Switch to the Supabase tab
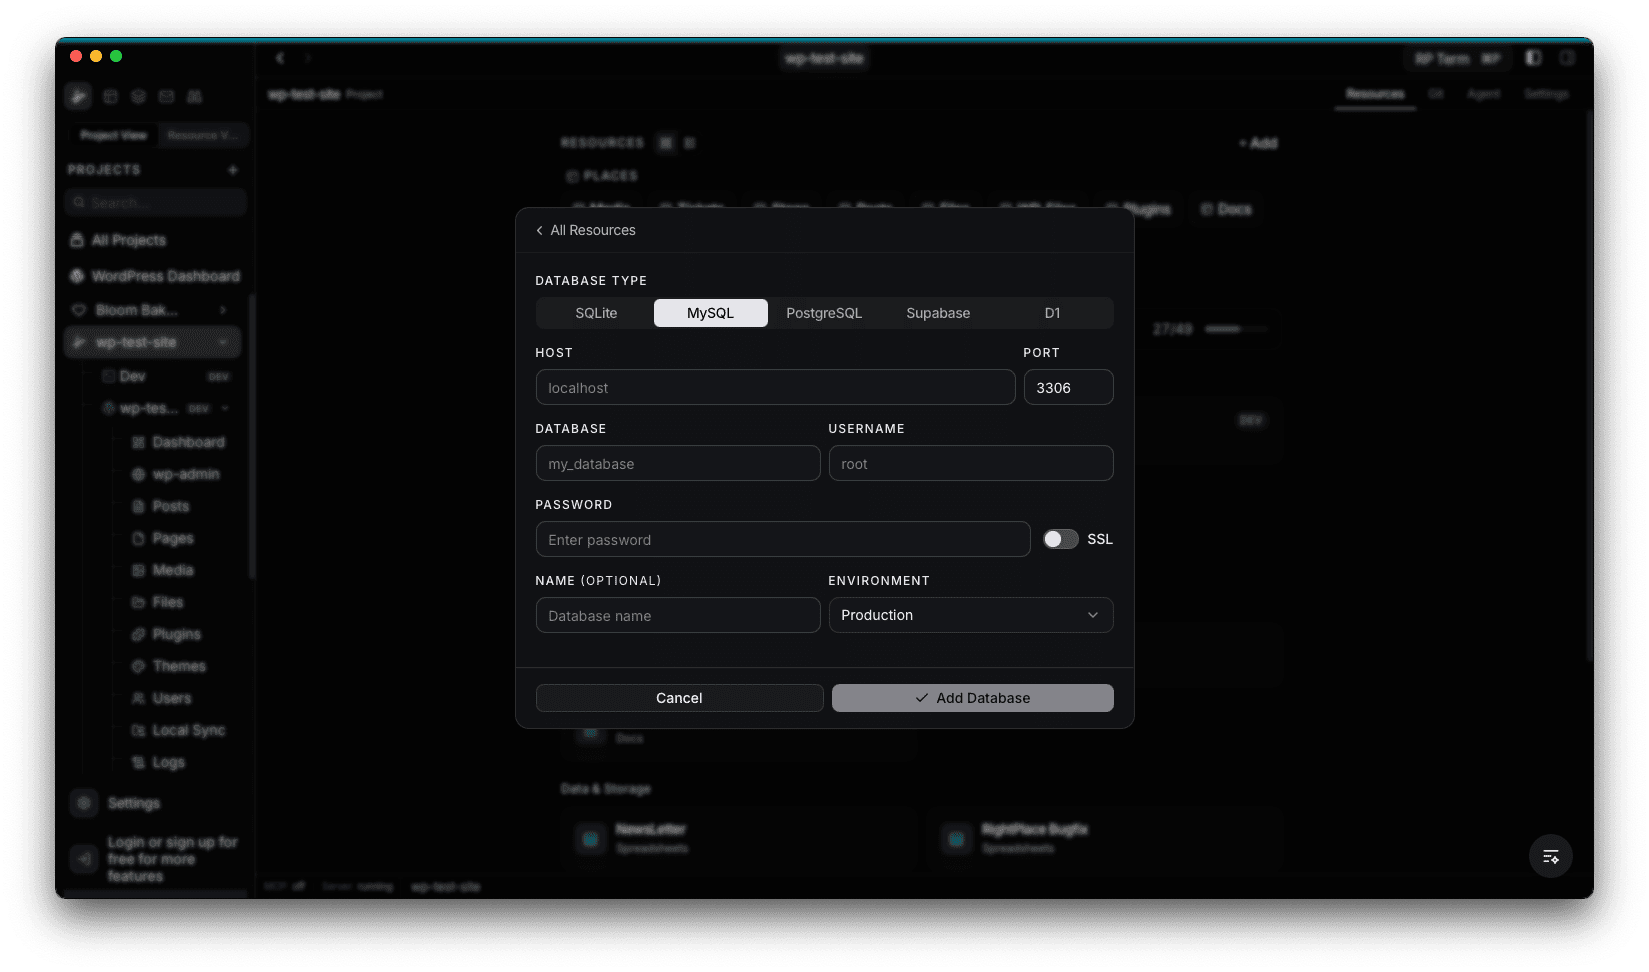1649x972 pixels. tap(938, 313)
